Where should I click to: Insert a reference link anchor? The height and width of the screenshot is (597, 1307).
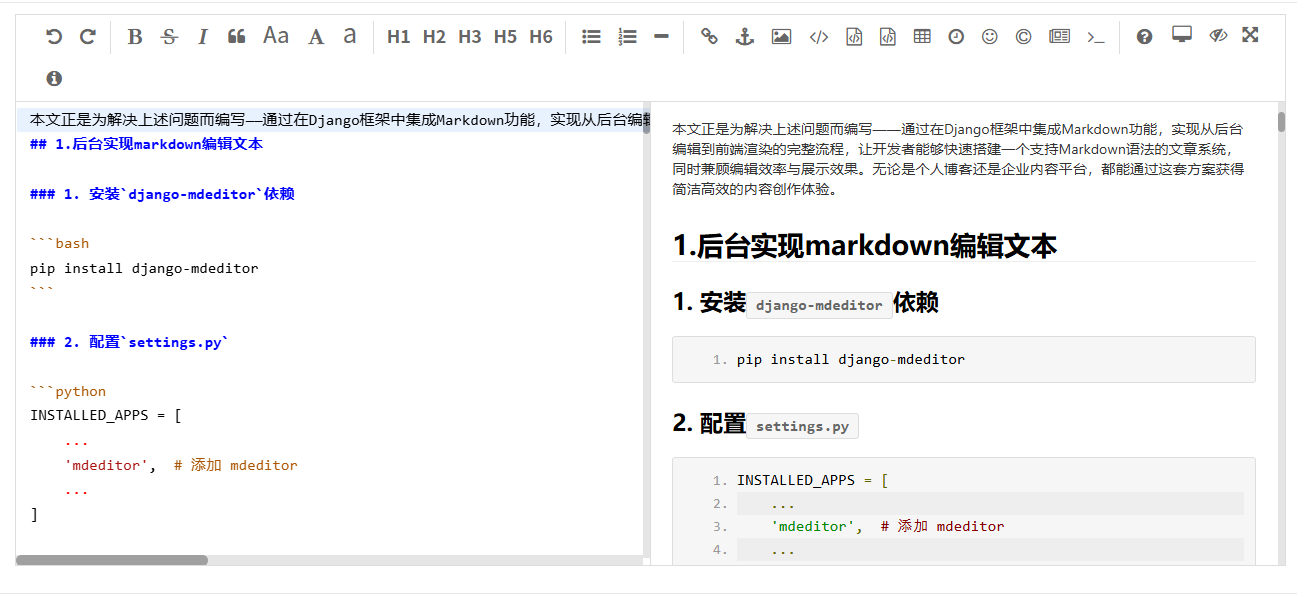(x=743, y=35)
